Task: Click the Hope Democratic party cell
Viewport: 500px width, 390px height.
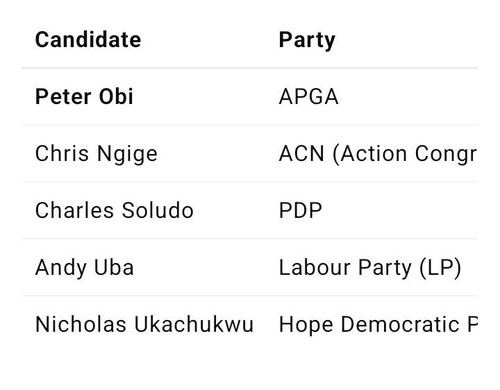Action: pyautogui.click(x=378, y=325)
